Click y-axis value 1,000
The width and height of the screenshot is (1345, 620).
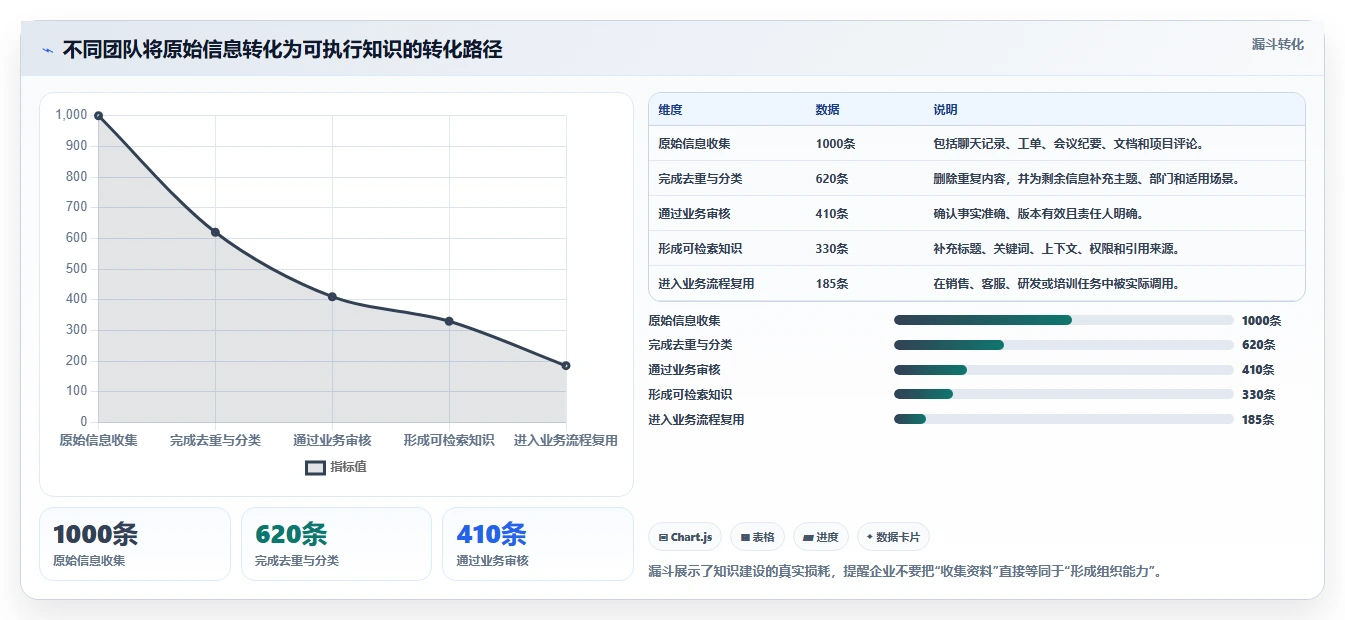click(71, 115)
